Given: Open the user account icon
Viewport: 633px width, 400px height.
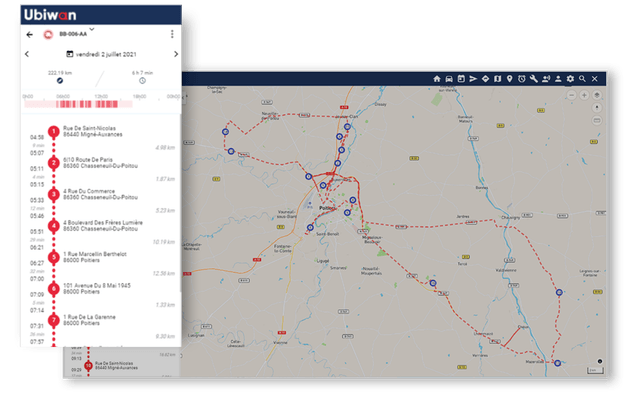Looking at the screenshot, I should click(558, 79).
